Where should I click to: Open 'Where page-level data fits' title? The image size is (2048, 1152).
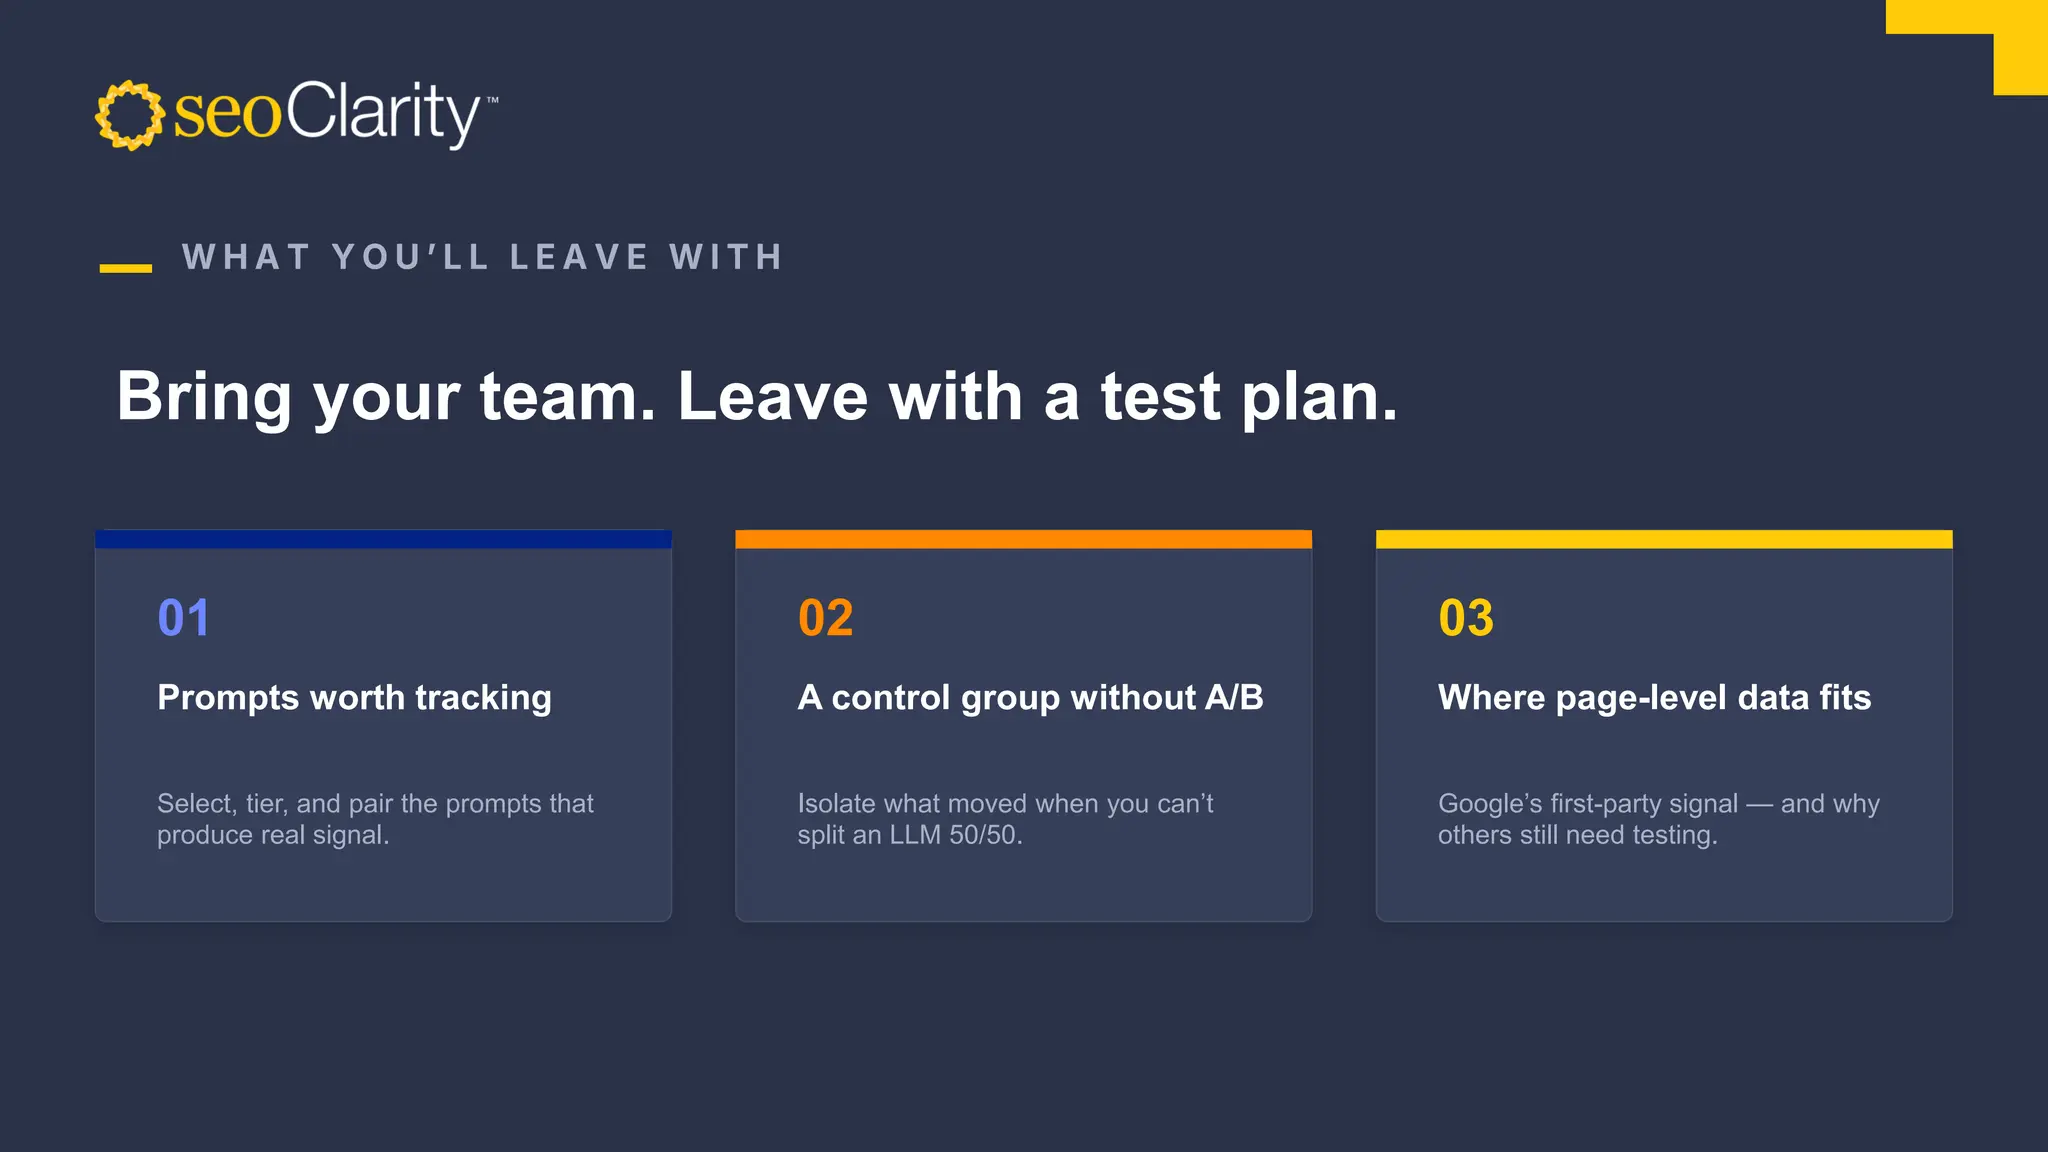coord(1654,698)
